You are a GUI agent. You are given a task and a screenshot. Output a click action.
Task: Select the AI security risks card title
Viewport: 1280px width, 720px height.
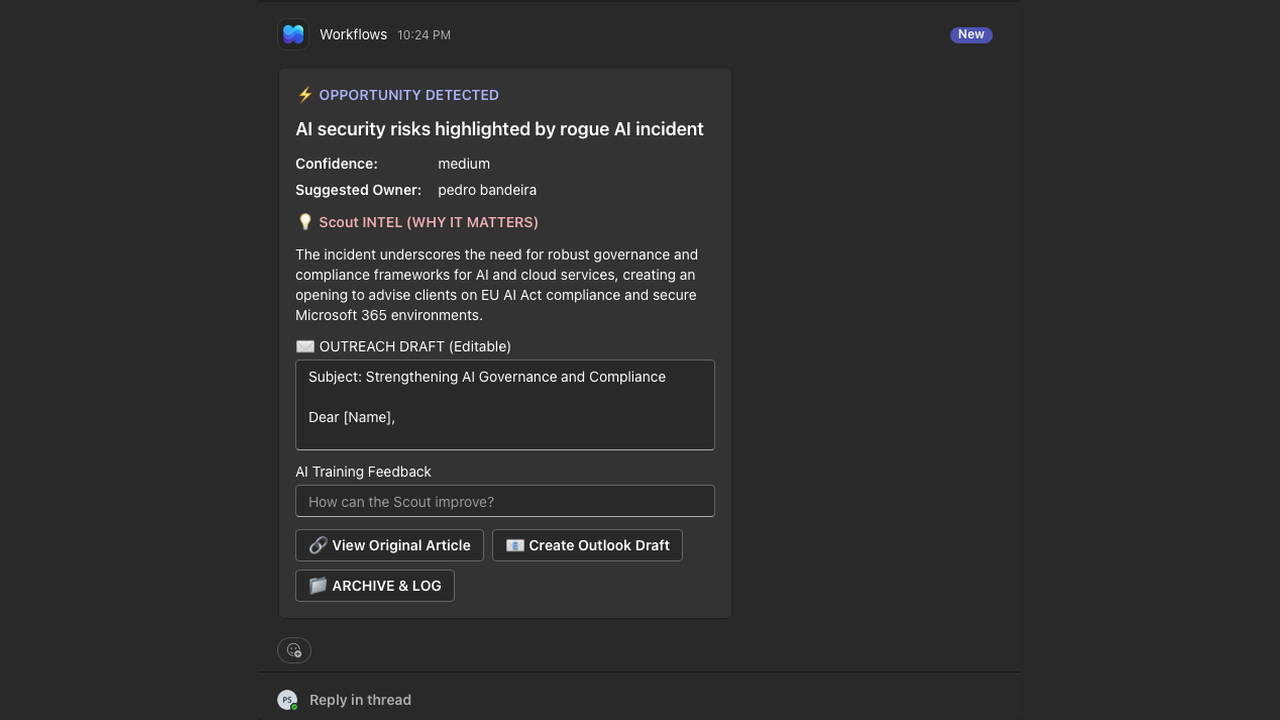point(499,129)
